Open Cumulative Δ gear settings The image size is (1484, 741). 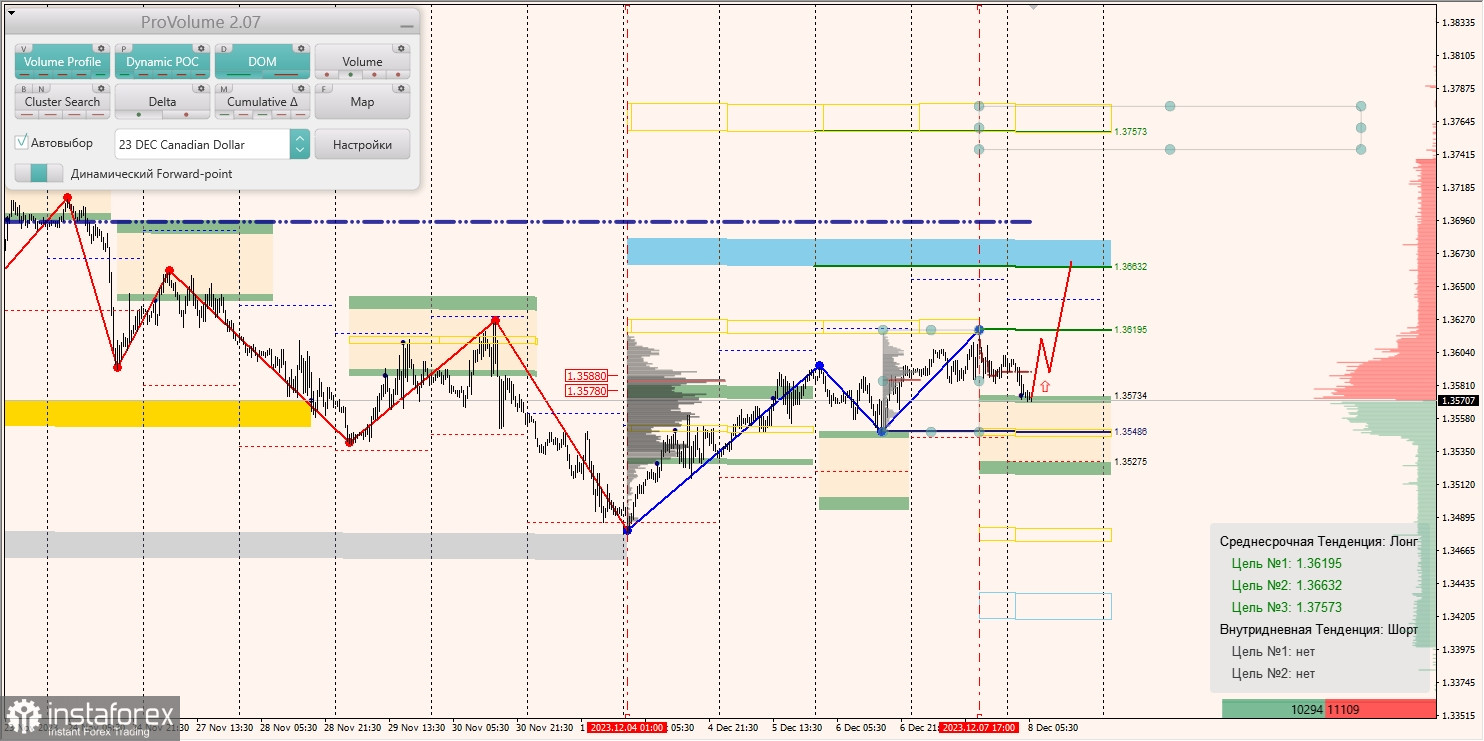[x=300, y=88]
